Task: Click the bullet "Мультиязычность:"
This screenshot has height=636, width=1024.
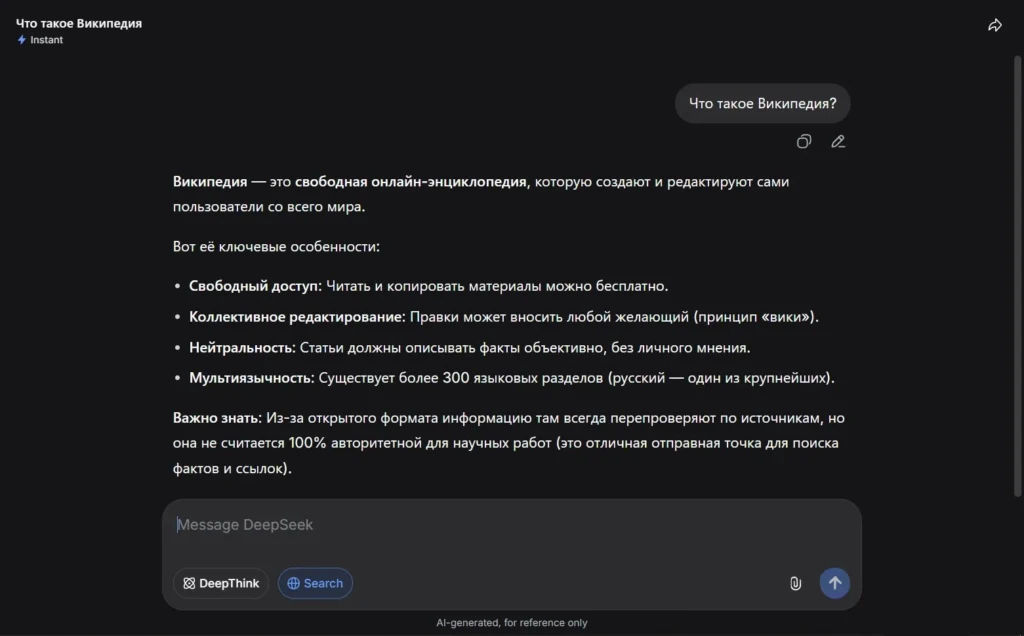Action: (251, 377)
